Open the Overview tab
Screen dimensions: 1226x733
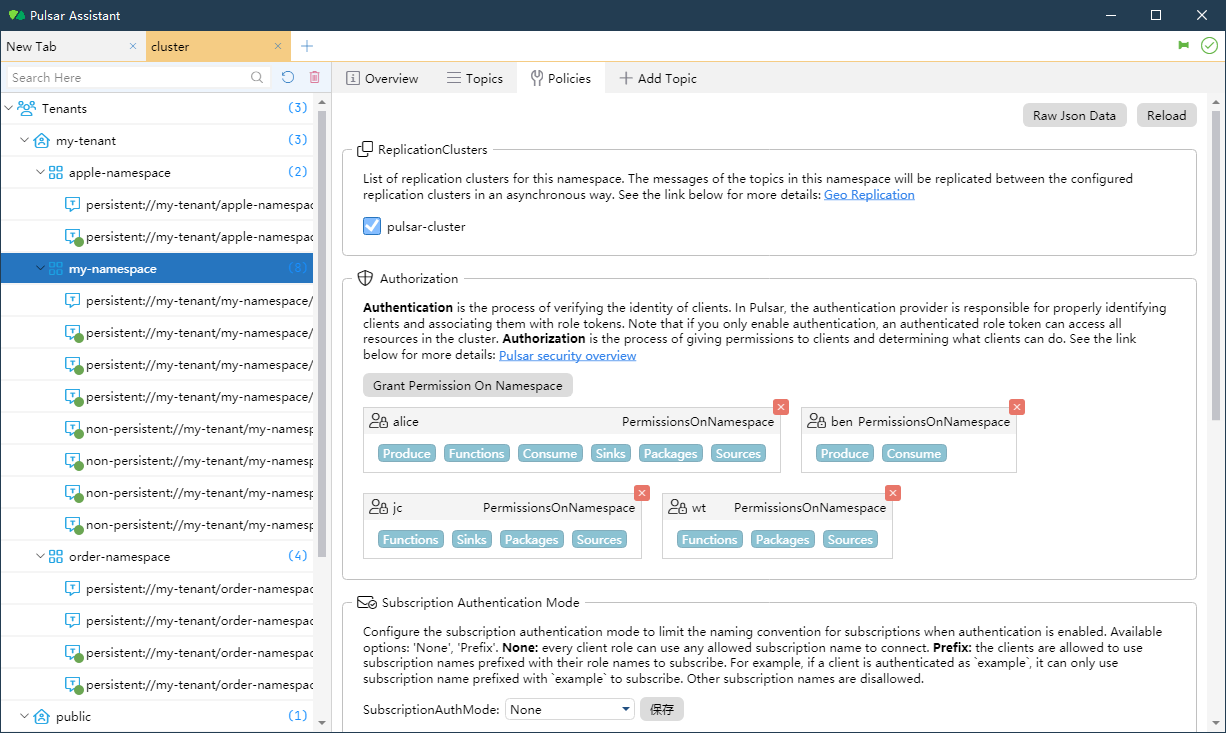pos(381,78)
